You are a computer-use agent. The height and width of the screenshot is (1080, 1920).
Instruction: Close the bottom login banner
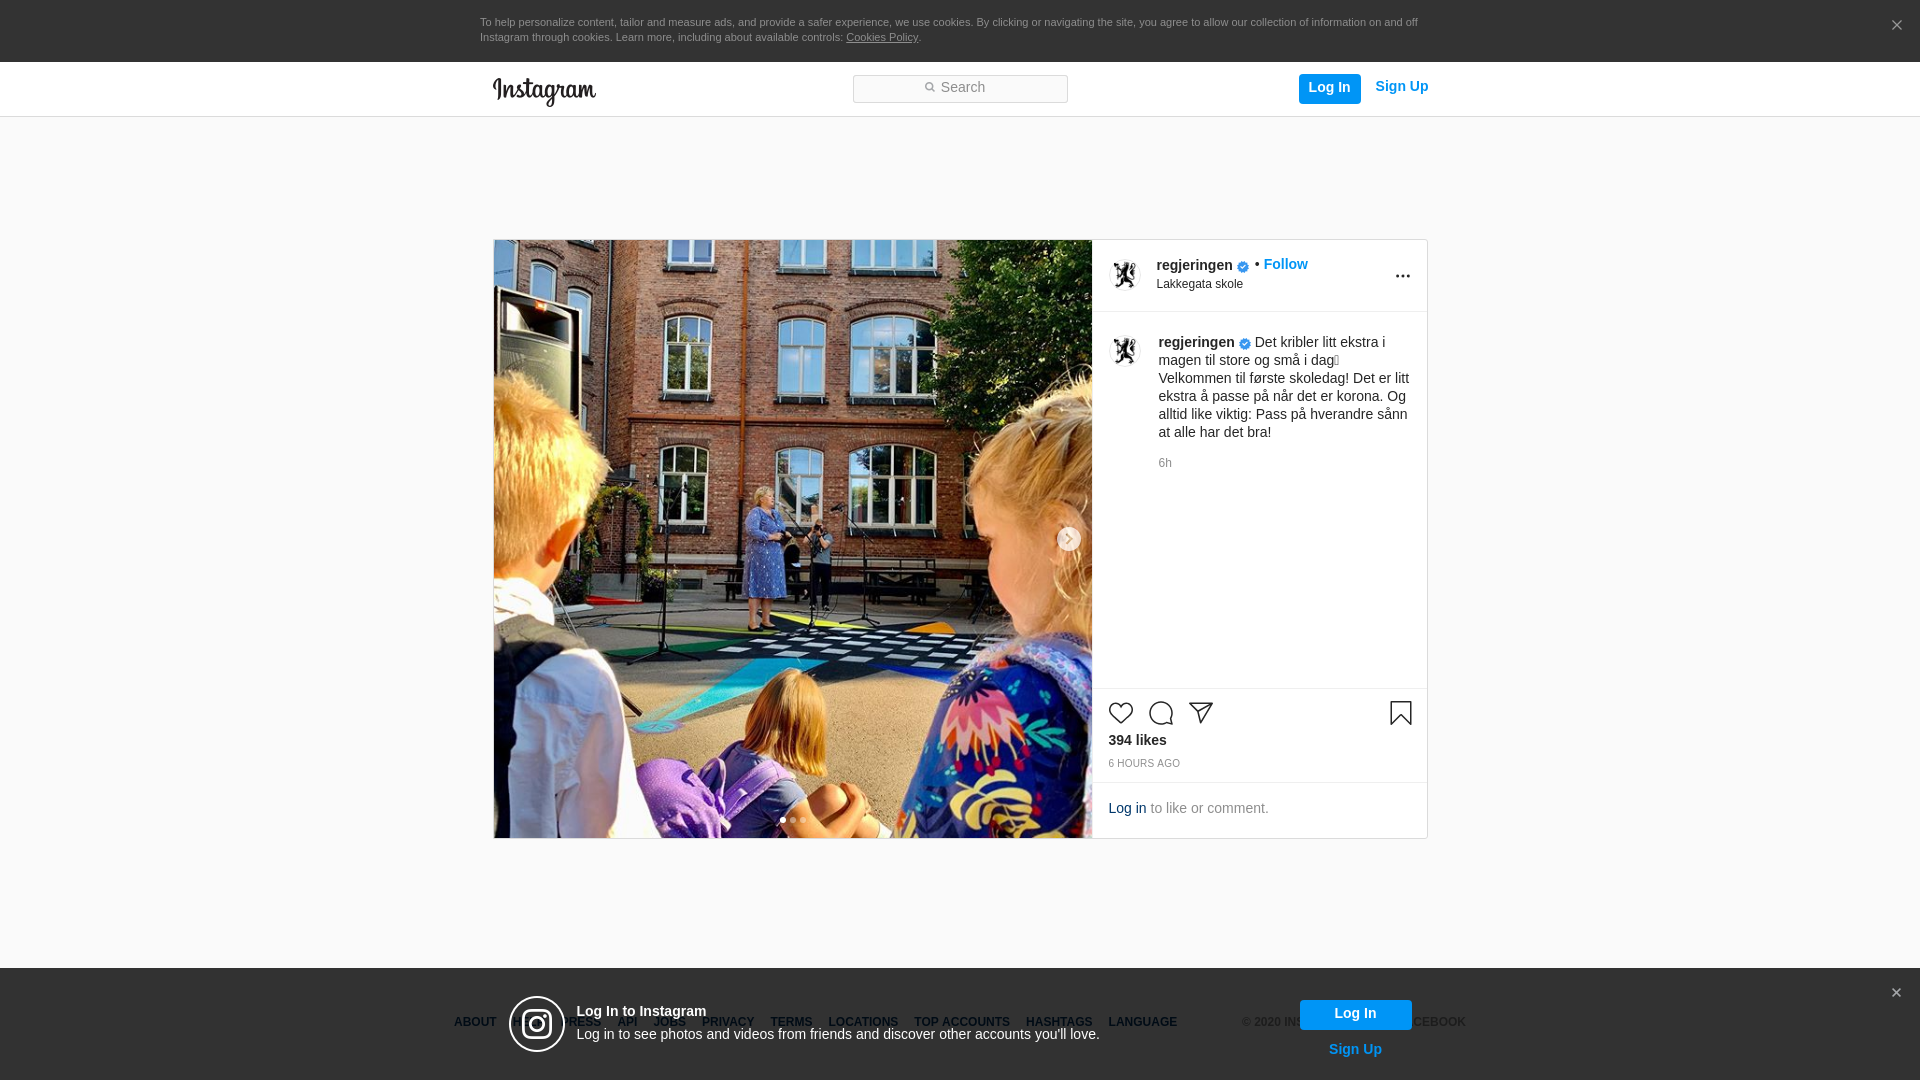[1896, 993]
